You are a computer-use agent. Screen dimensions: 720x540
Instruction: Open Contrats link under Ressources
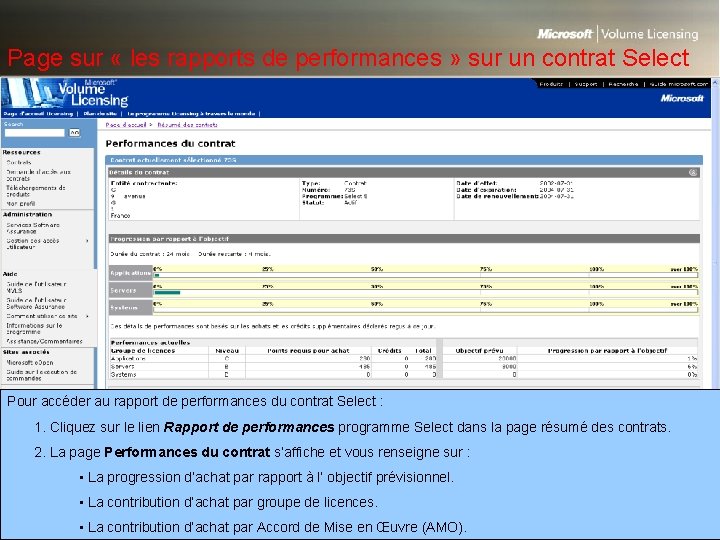[x=19, y=163]
